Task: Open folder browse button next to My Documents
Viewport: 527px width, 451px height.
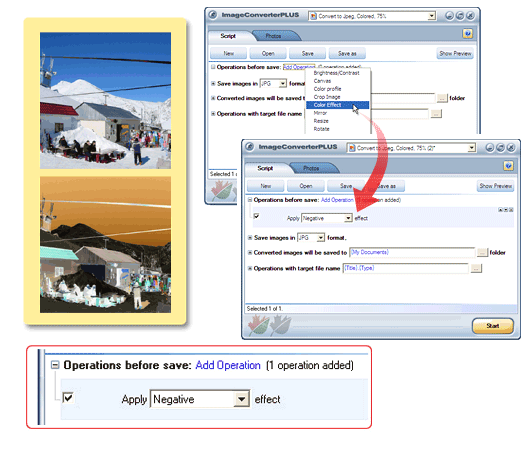Action: 482,252
